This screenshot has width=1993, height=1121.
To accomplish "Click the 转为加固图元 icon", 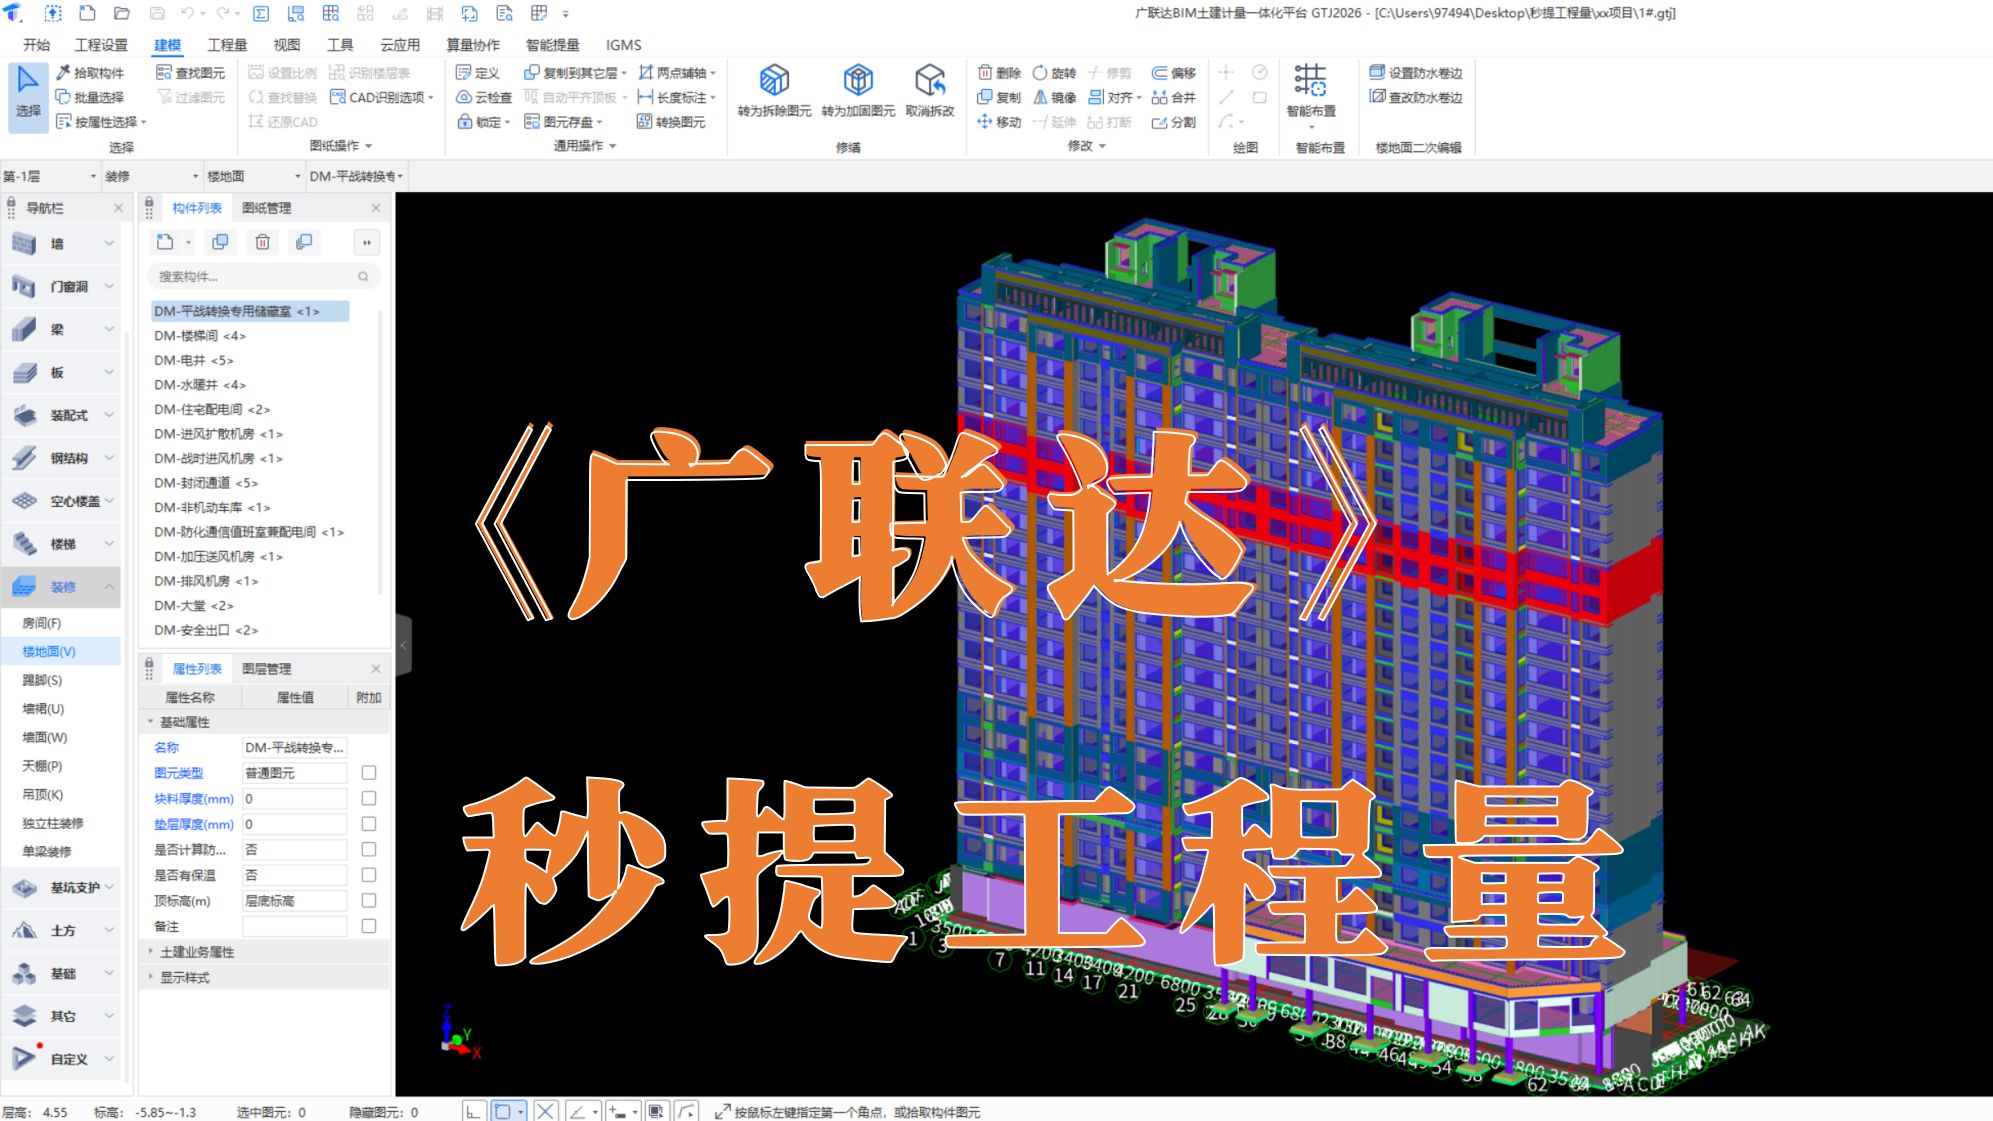I will click(858, 80).
